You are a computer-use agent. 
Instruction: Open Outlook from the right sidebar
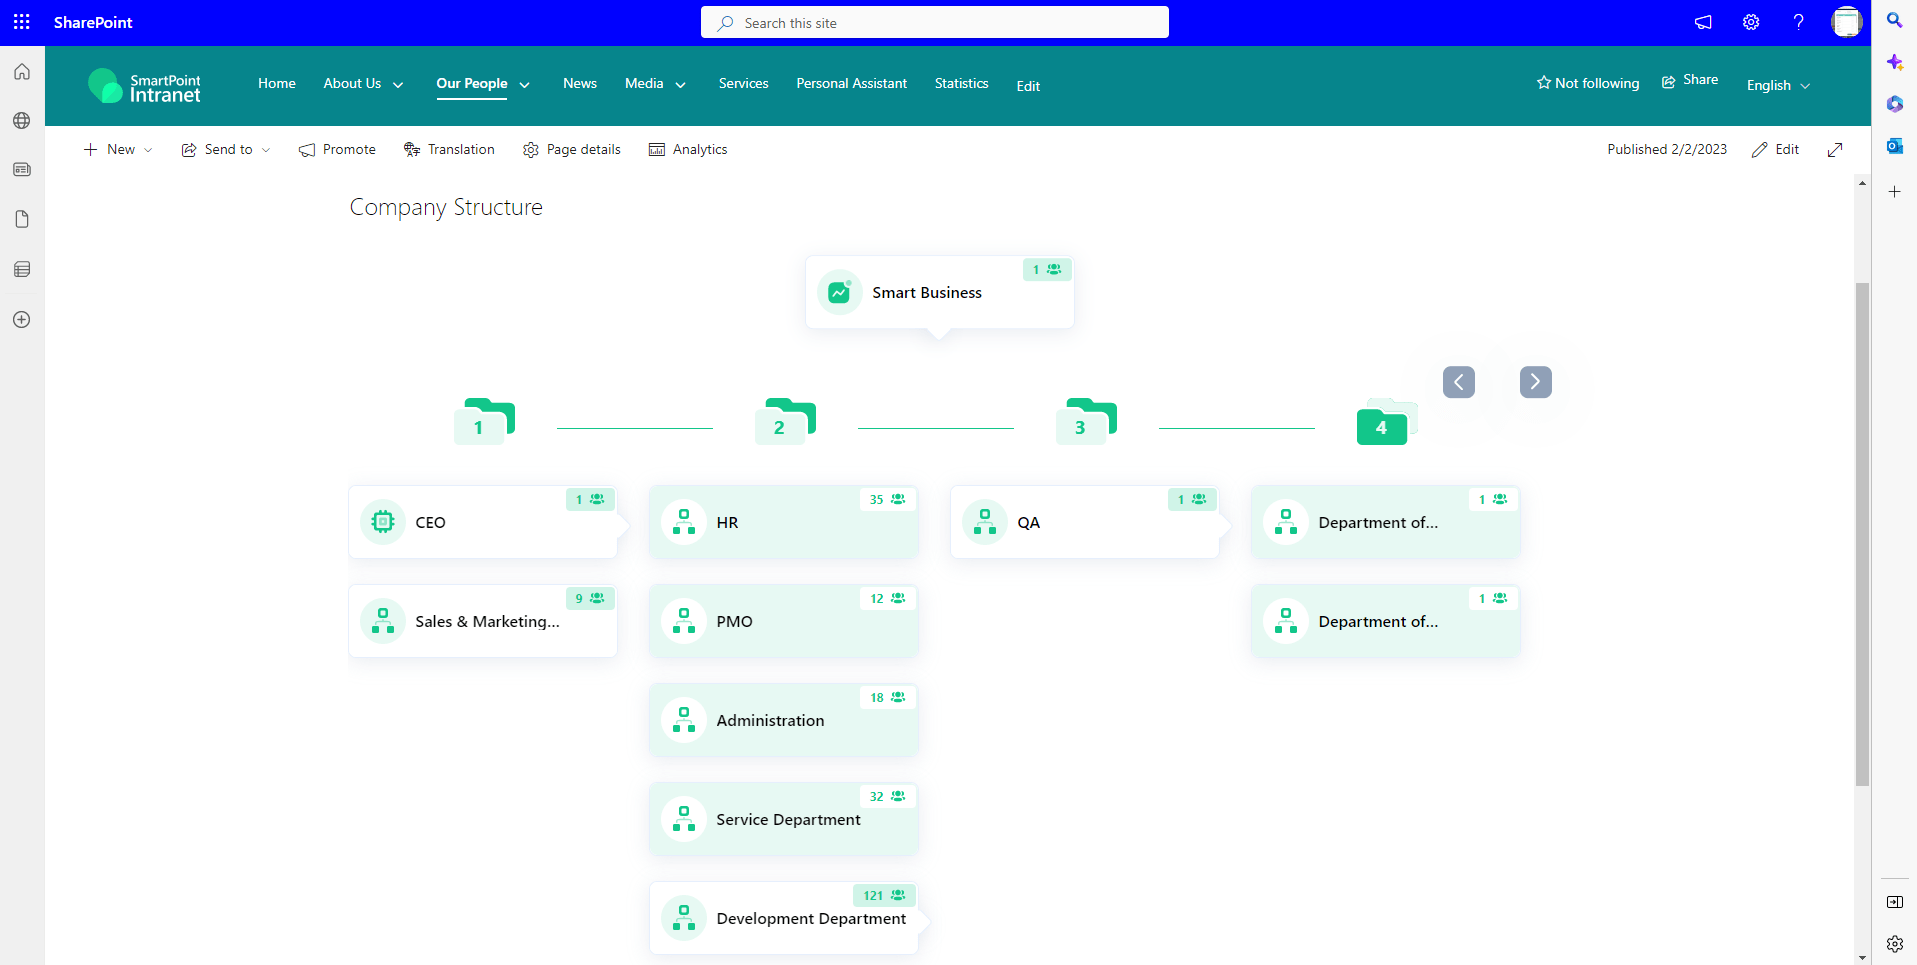(x=1894, y=146)
